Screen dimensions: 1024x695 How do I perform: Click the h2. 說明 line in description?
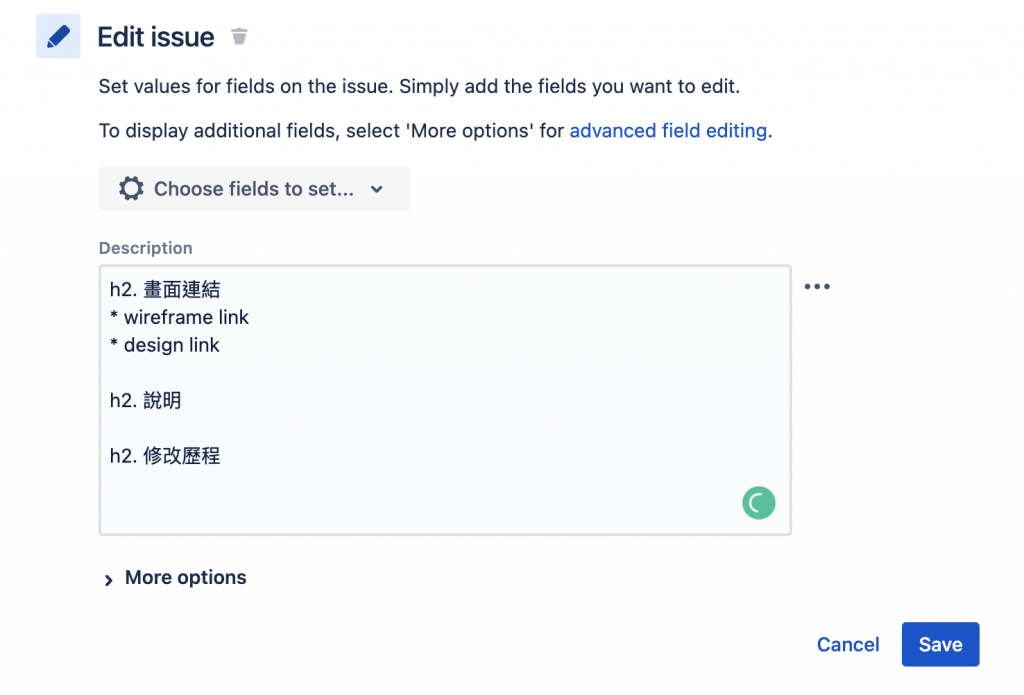(x=146, y=401)
